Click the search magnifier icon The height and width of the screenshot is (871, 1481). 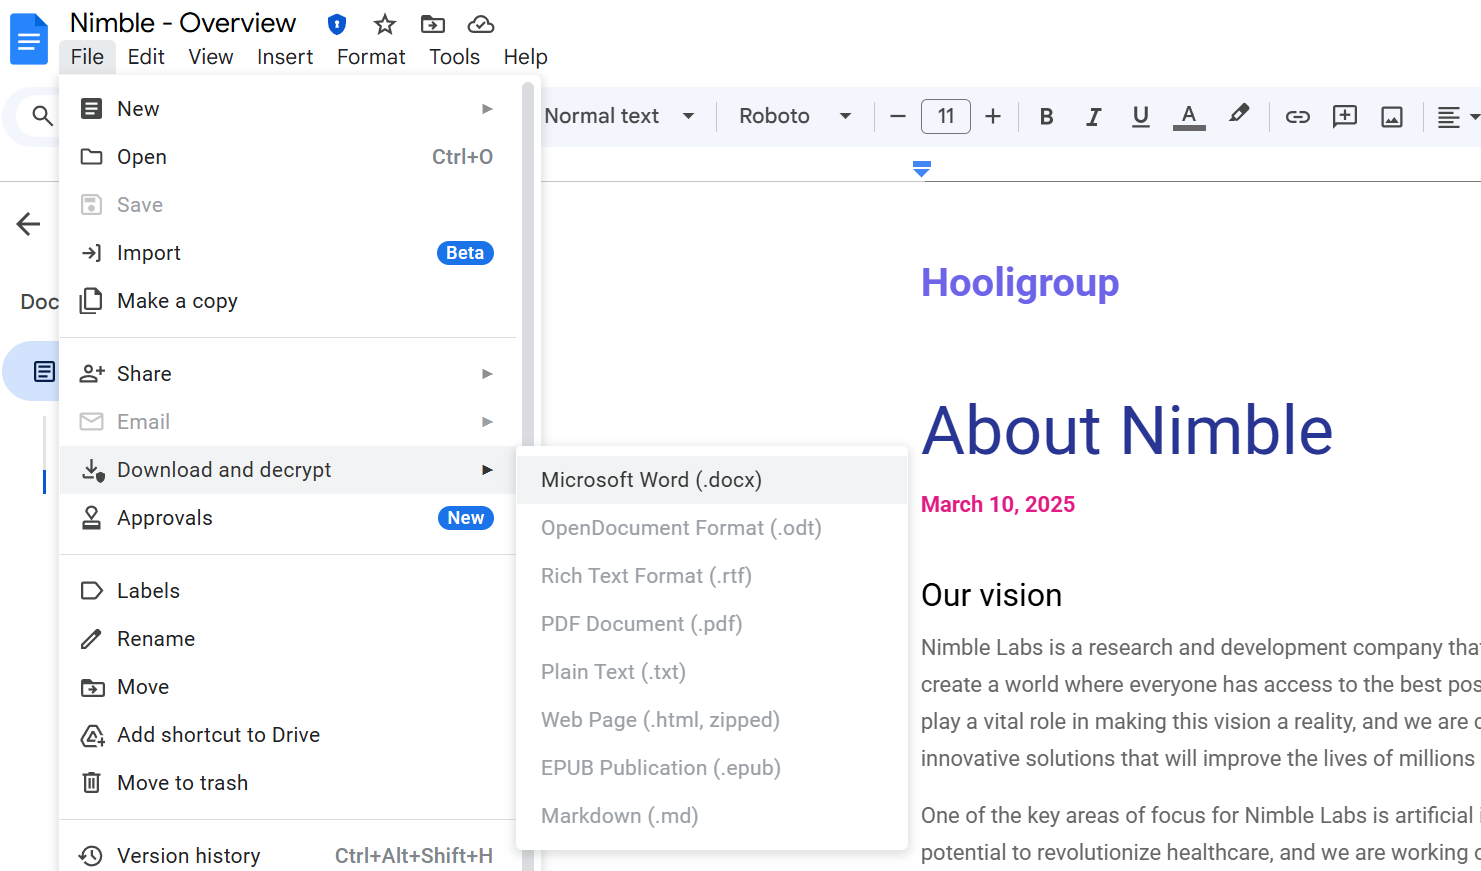[x=42, y=116]
